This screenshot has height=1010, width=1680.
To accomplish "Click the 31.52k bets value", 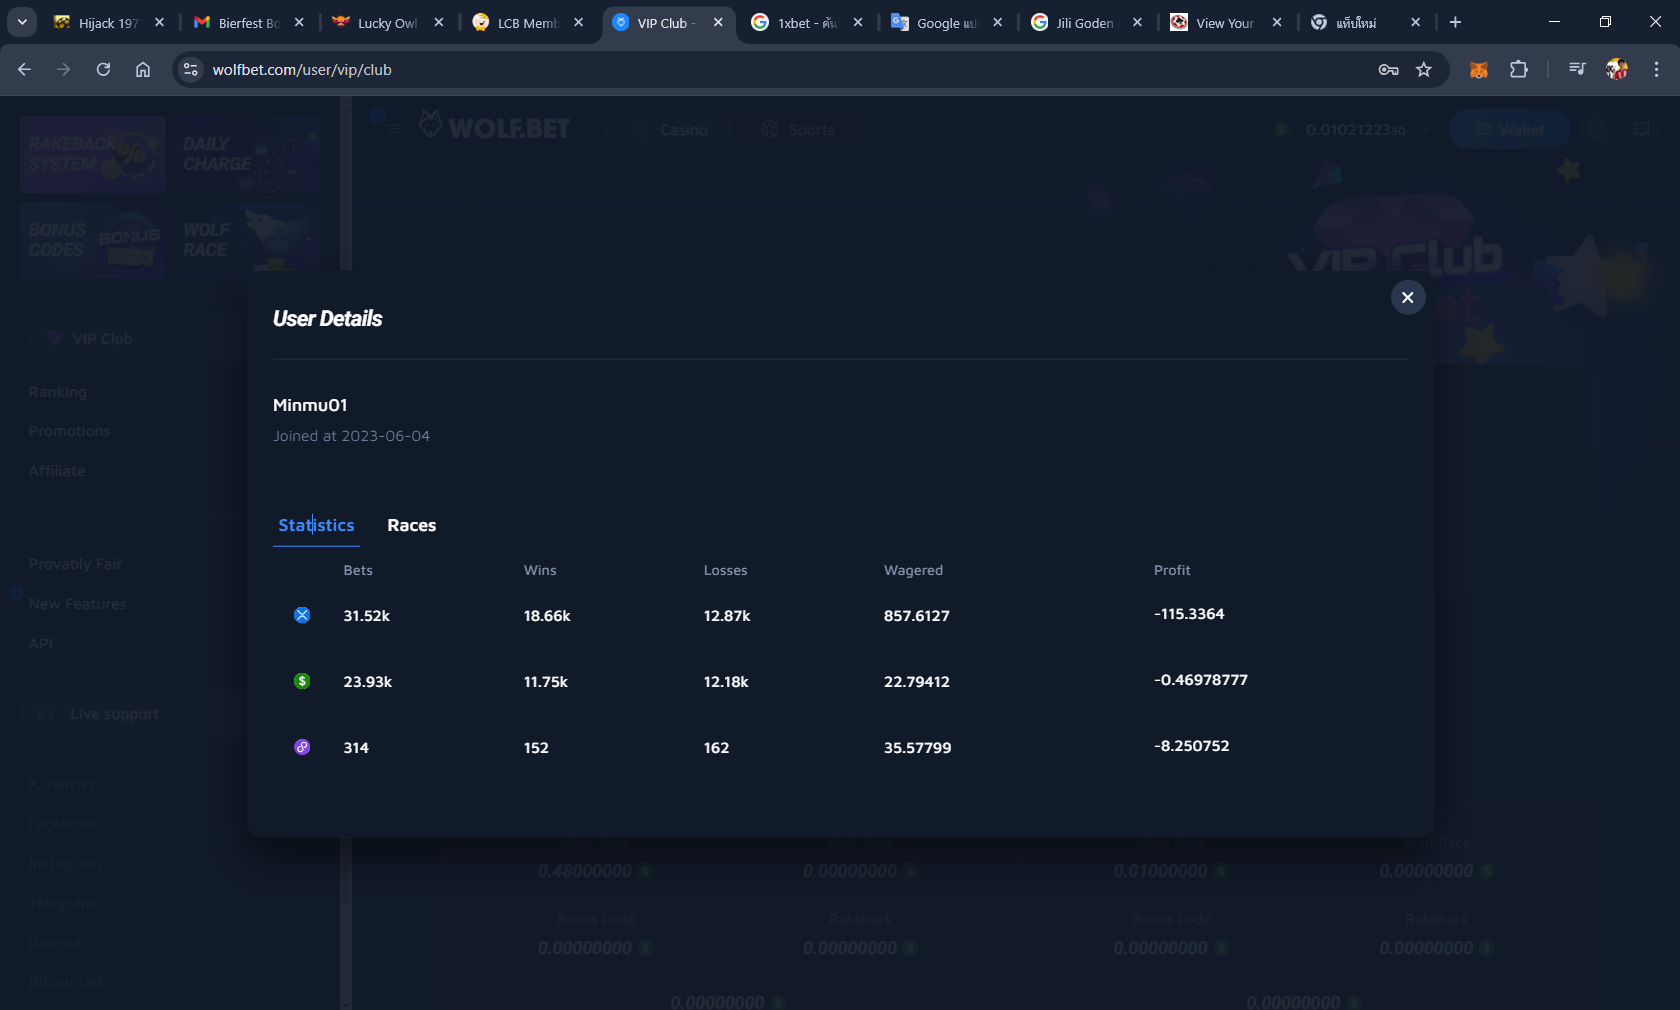I will coord(366,616).
